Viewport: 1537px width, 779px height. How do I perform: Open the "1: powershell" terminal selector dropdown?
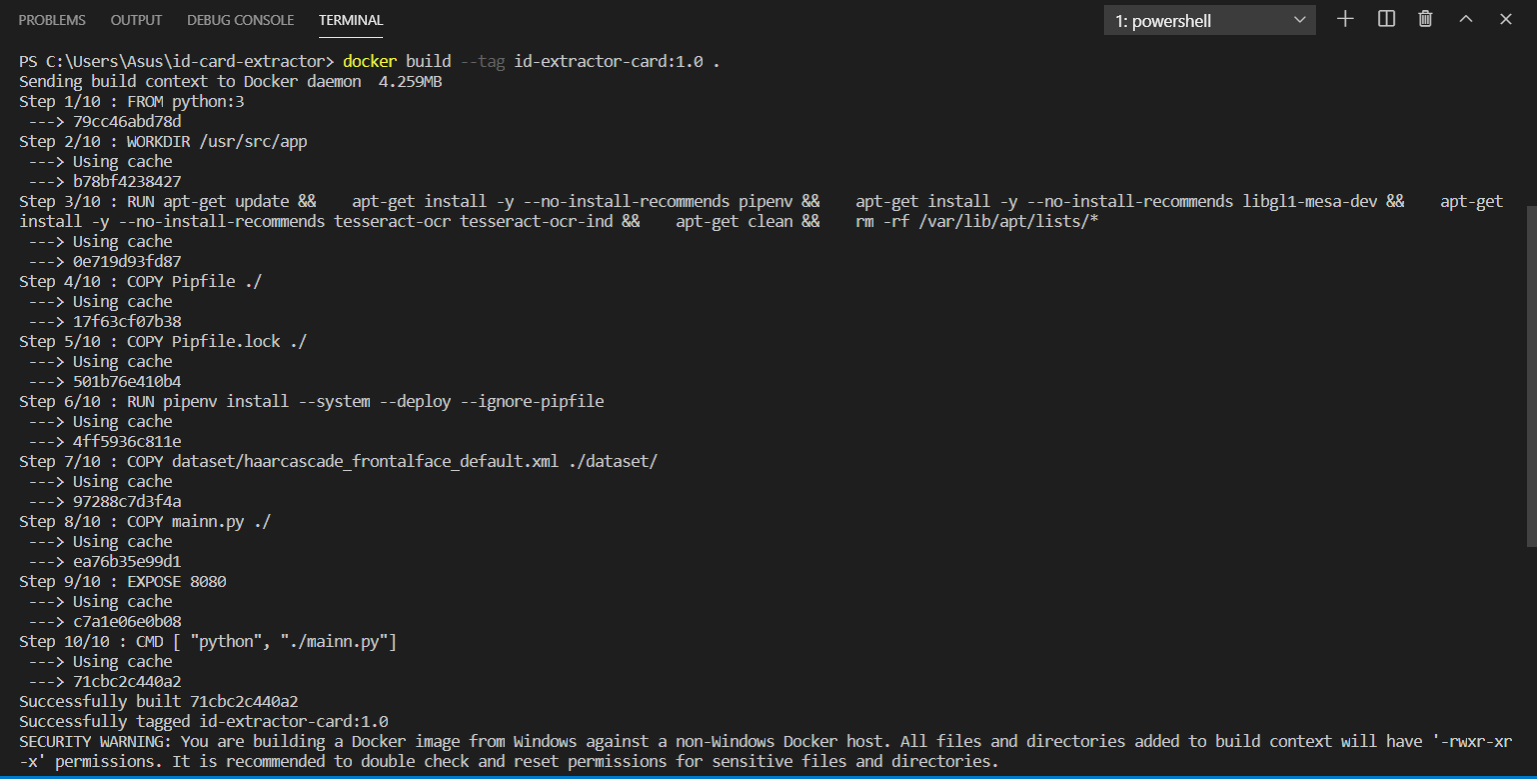coord(1208,19)
